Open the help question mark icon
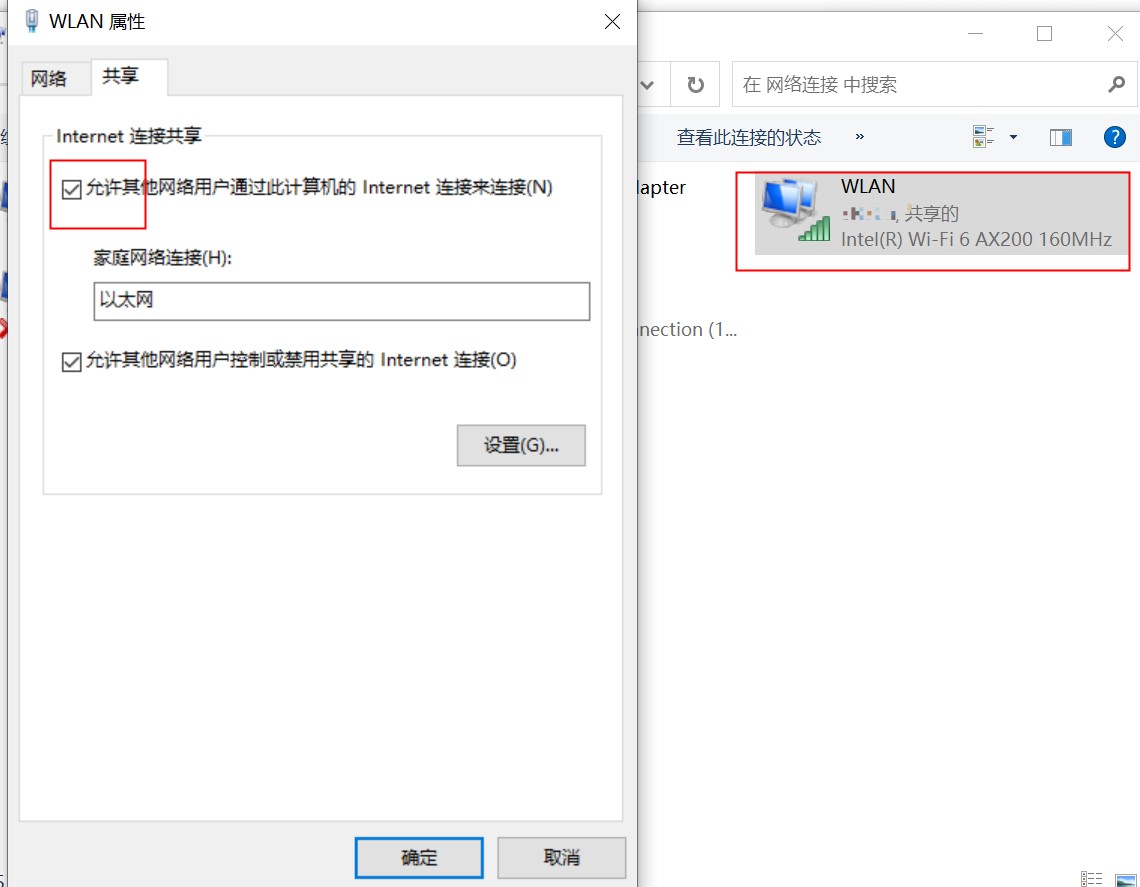1140x887 pixels. [x=1114, y=137]
